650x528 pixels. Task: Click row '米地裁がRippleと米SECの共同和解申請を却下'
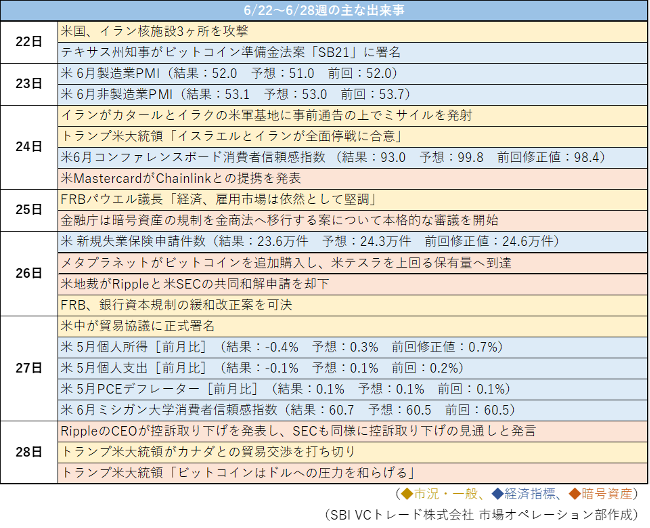352,284
